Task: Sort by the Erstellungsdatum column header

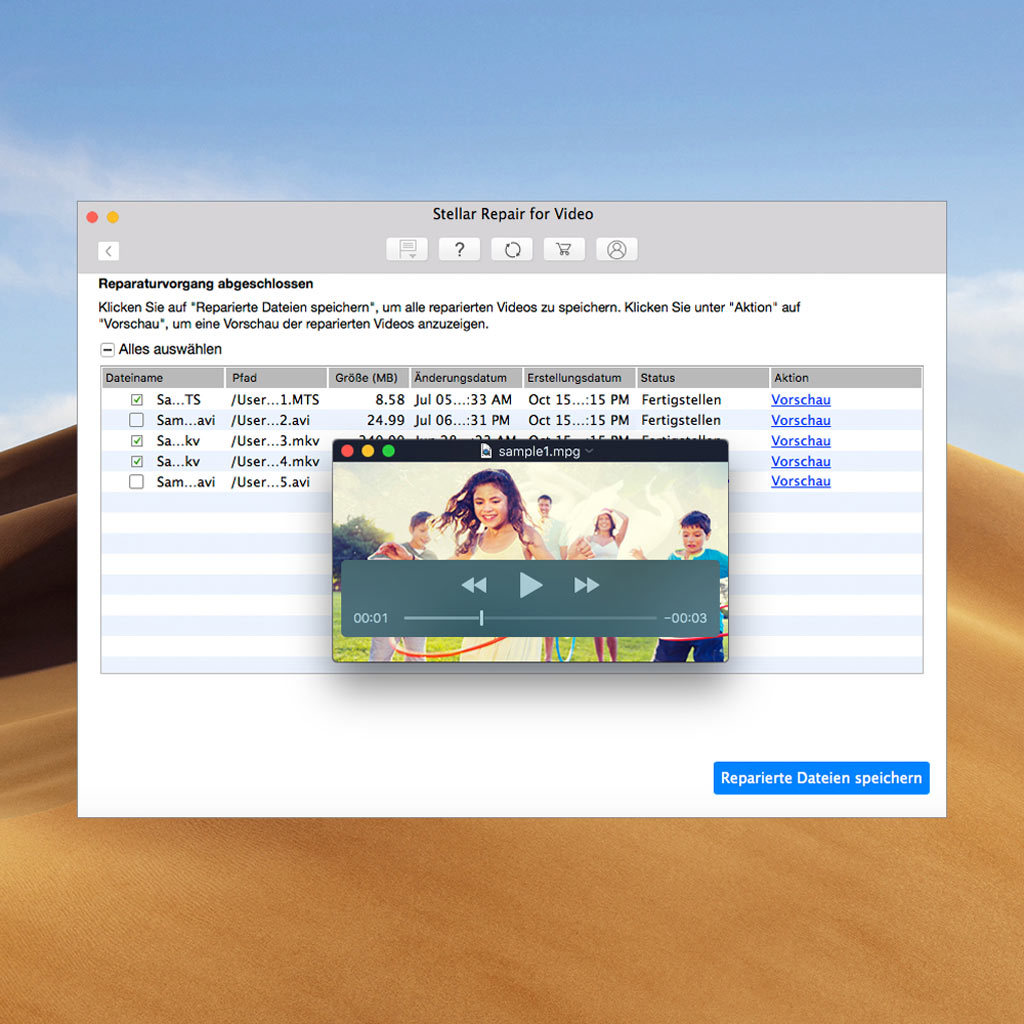Action: [579, 377]
